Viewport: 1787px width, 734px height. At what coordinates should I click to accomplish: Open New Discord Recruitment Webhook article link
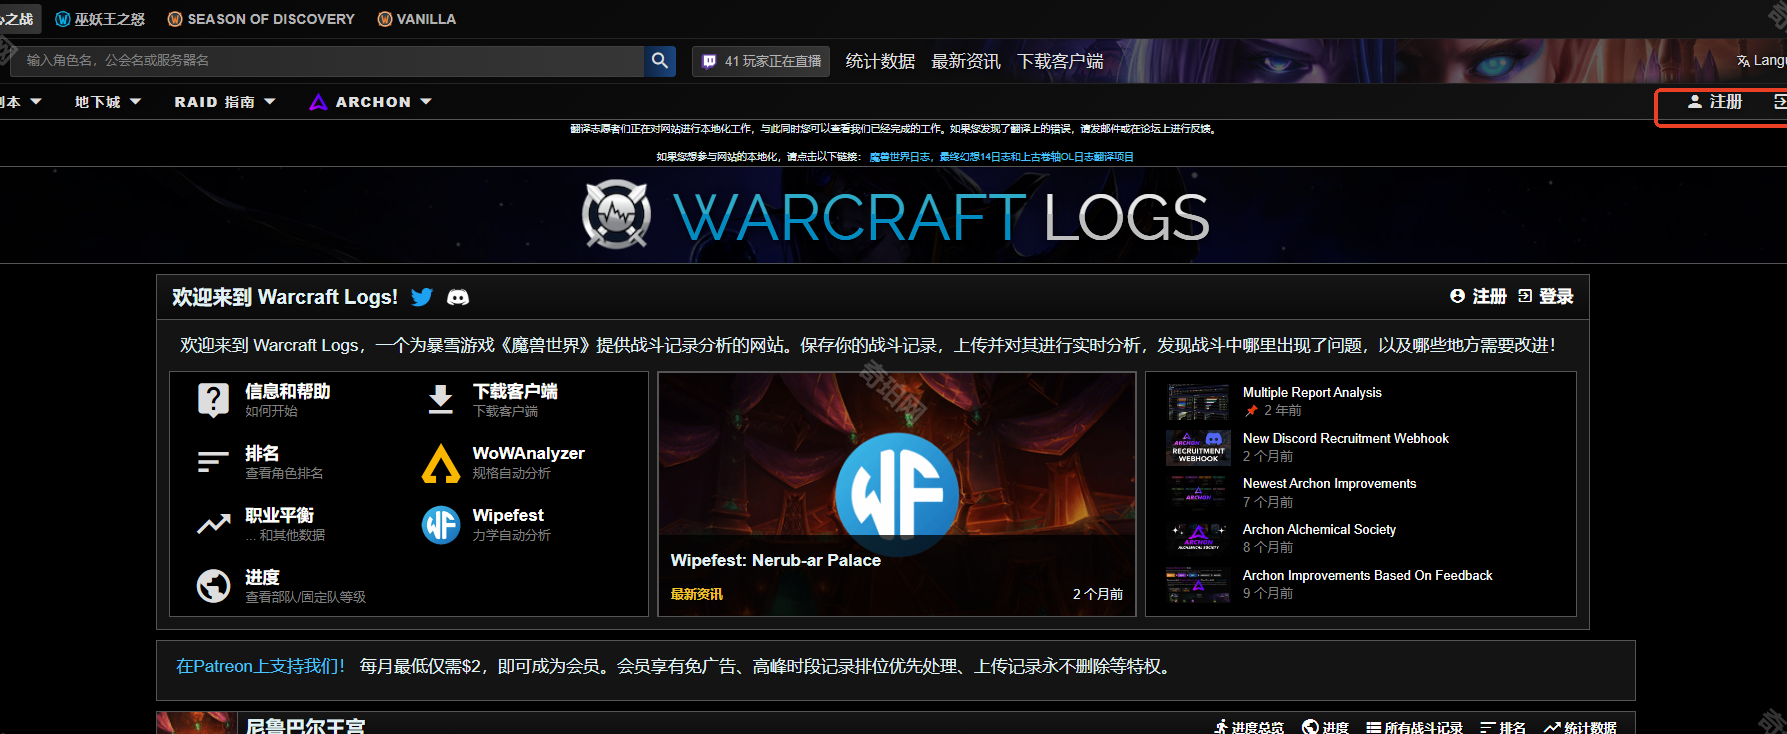(1345, 438)
